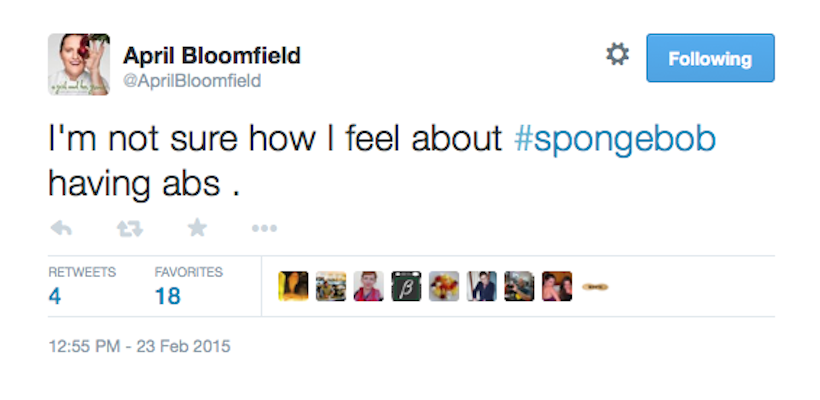The height and width of the screenshot is (400, 820).
Task: Click the beta symbol chalkboard avatar
Action: click(x=406, y=287)
